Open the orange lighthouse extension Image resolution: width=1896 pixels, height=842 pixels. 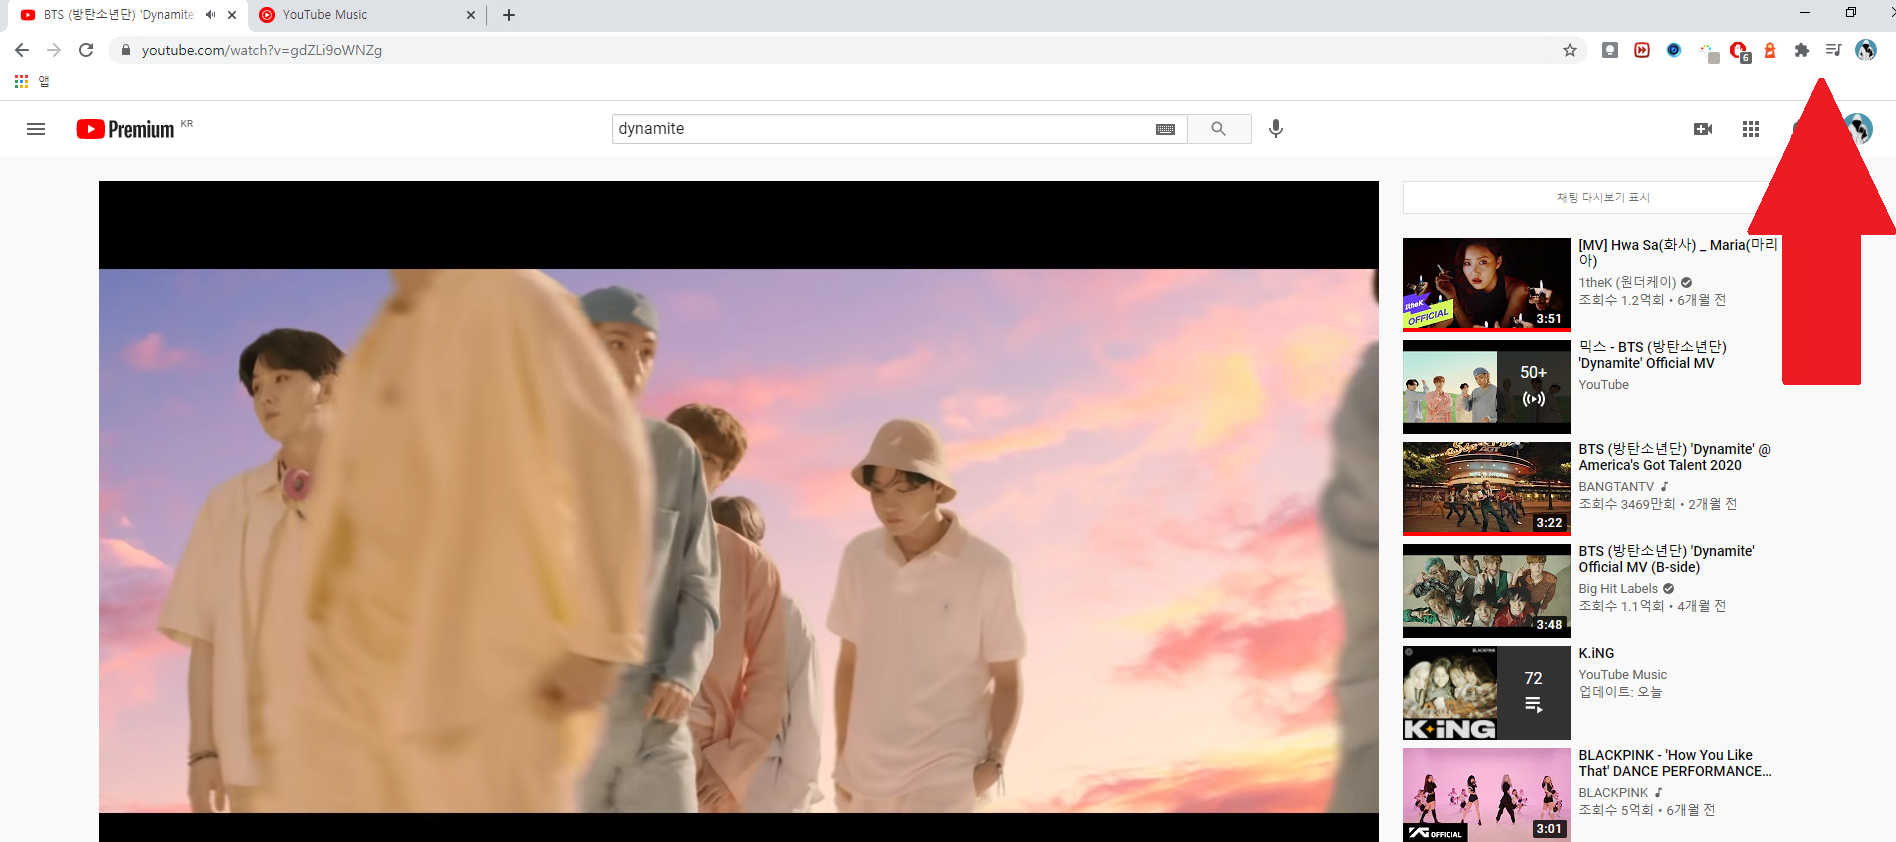pyautogui.click(x=1770, y=50)
